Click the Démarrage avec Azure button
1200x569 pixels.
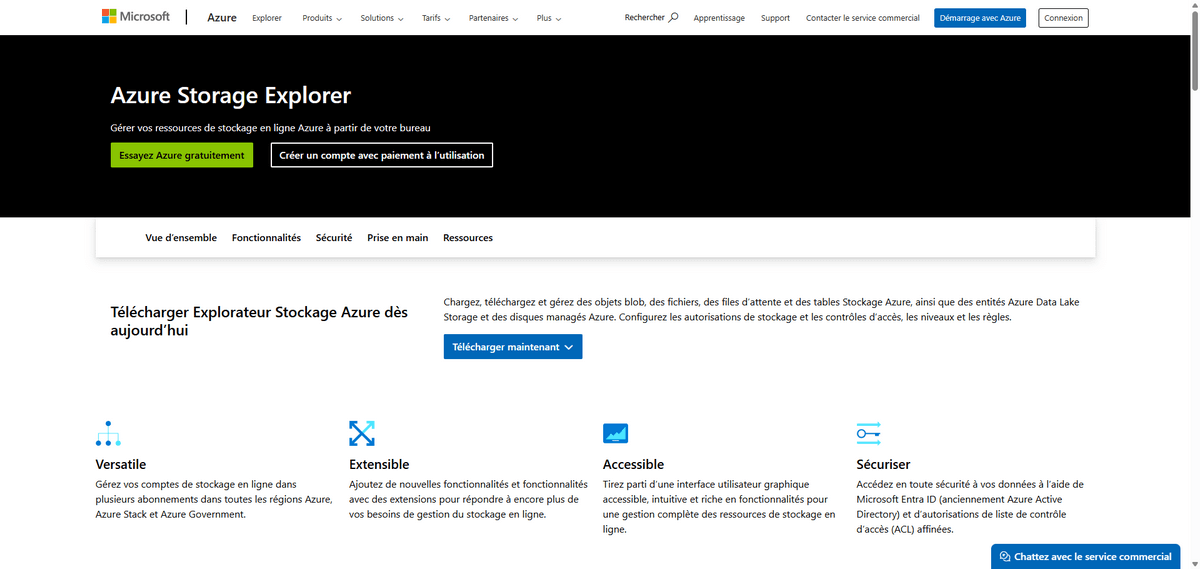pyautogui.click(x=980, y=18)
